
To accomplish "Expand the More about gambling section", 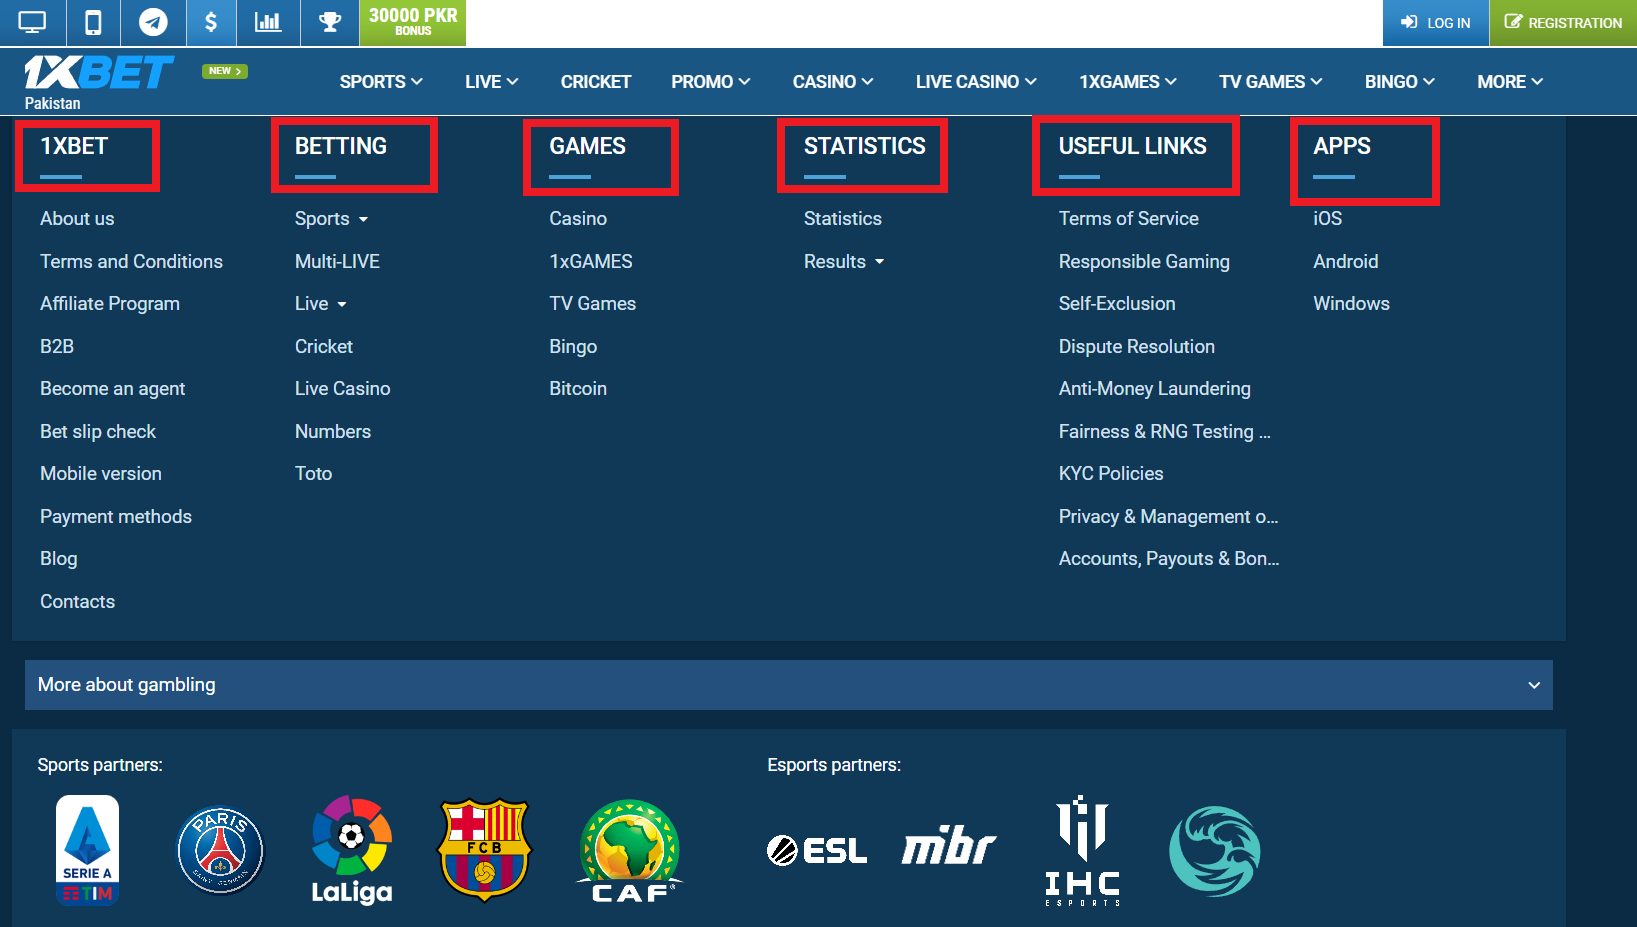I will [x=789, y=685].
